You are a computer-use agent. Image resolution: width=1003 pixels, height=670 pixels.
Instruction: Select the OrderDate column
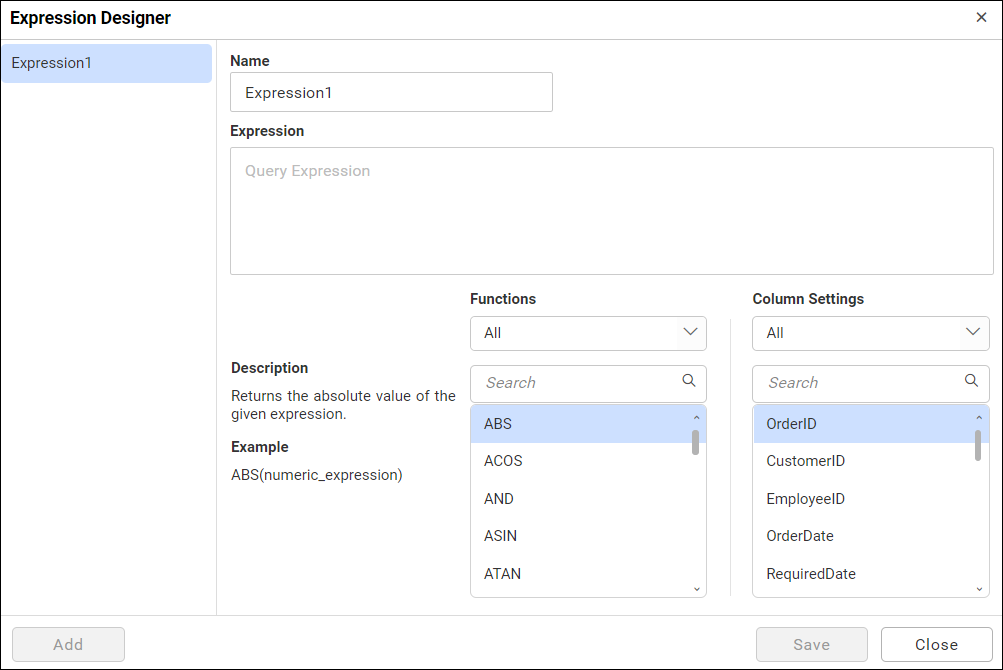coord(799,536)
